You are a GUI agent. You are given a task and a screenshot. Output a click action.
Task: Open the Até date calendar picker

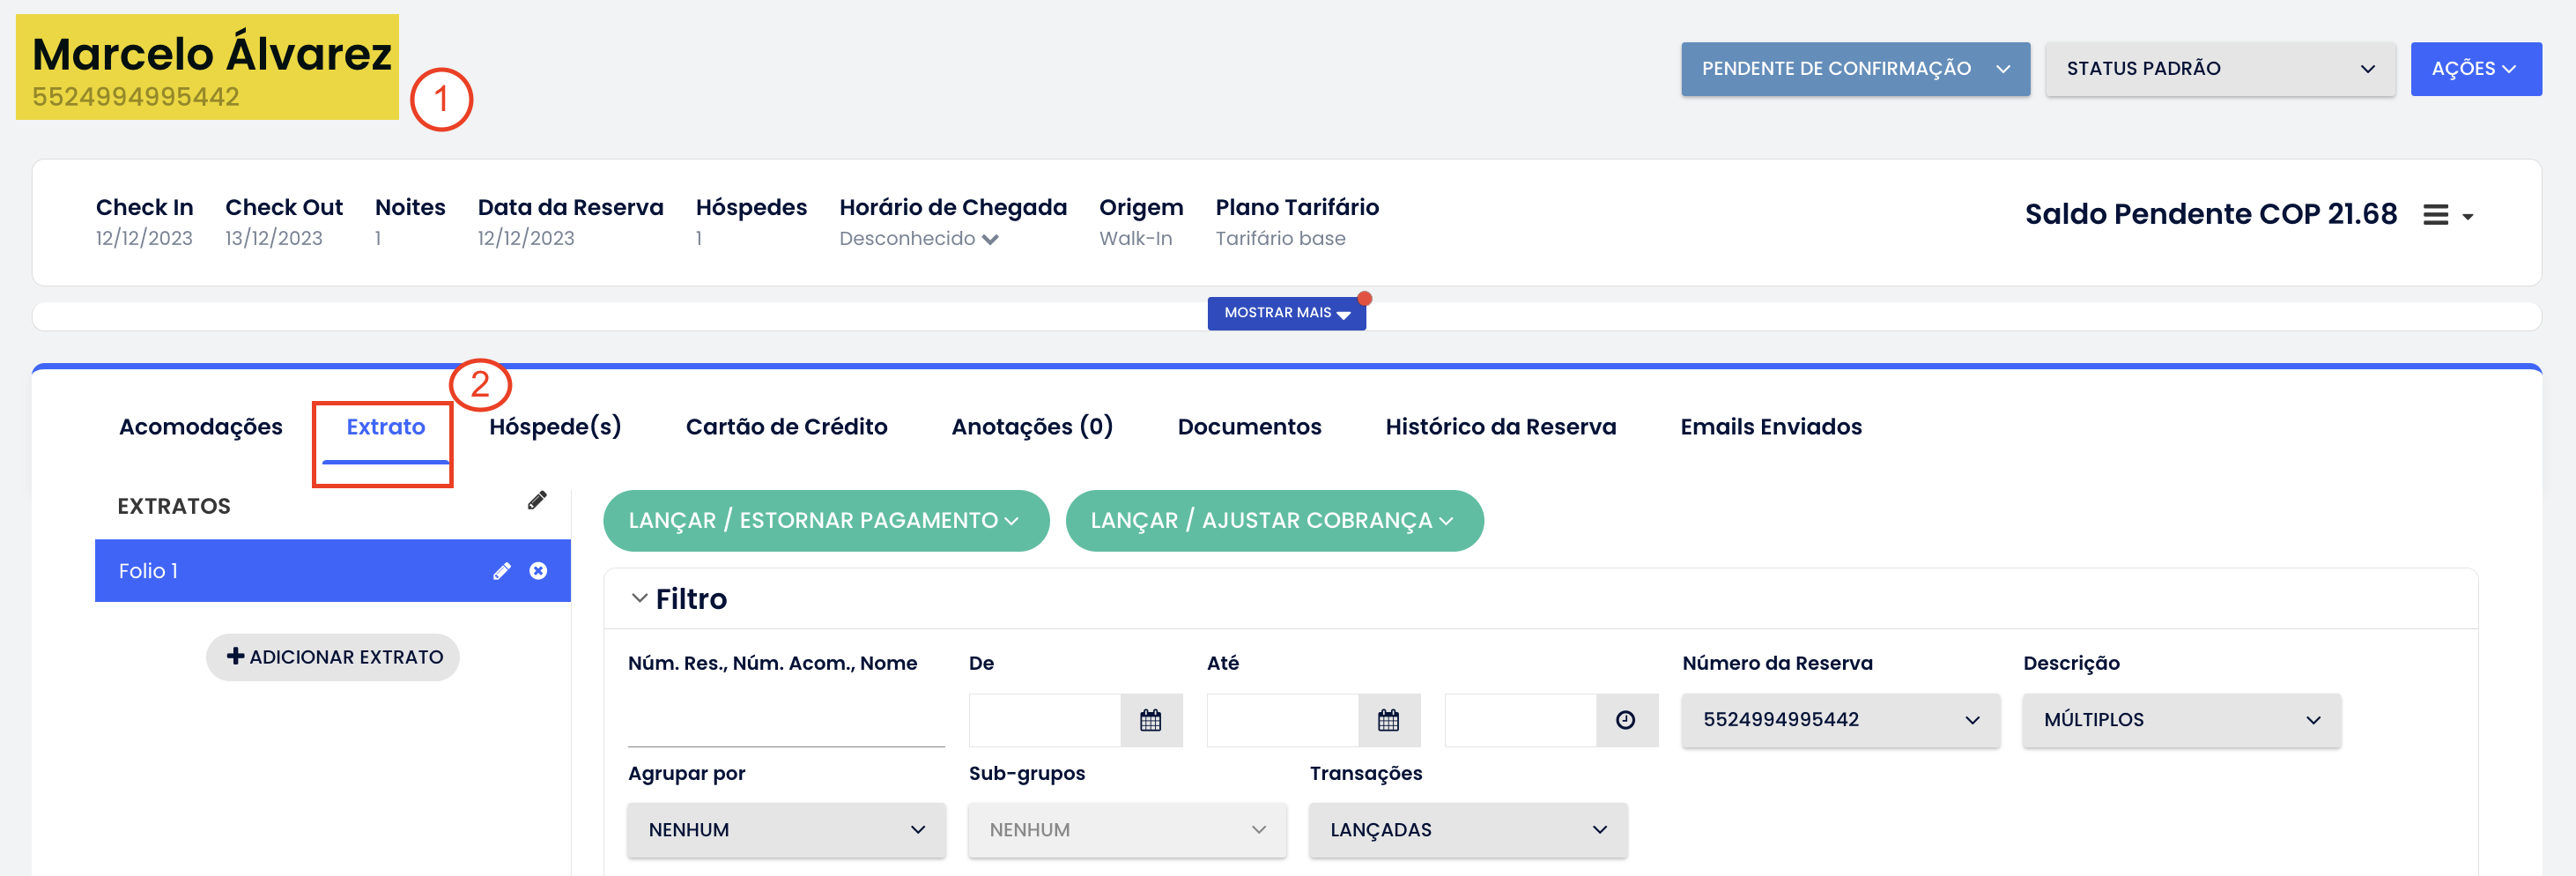tap(1388, 720)
